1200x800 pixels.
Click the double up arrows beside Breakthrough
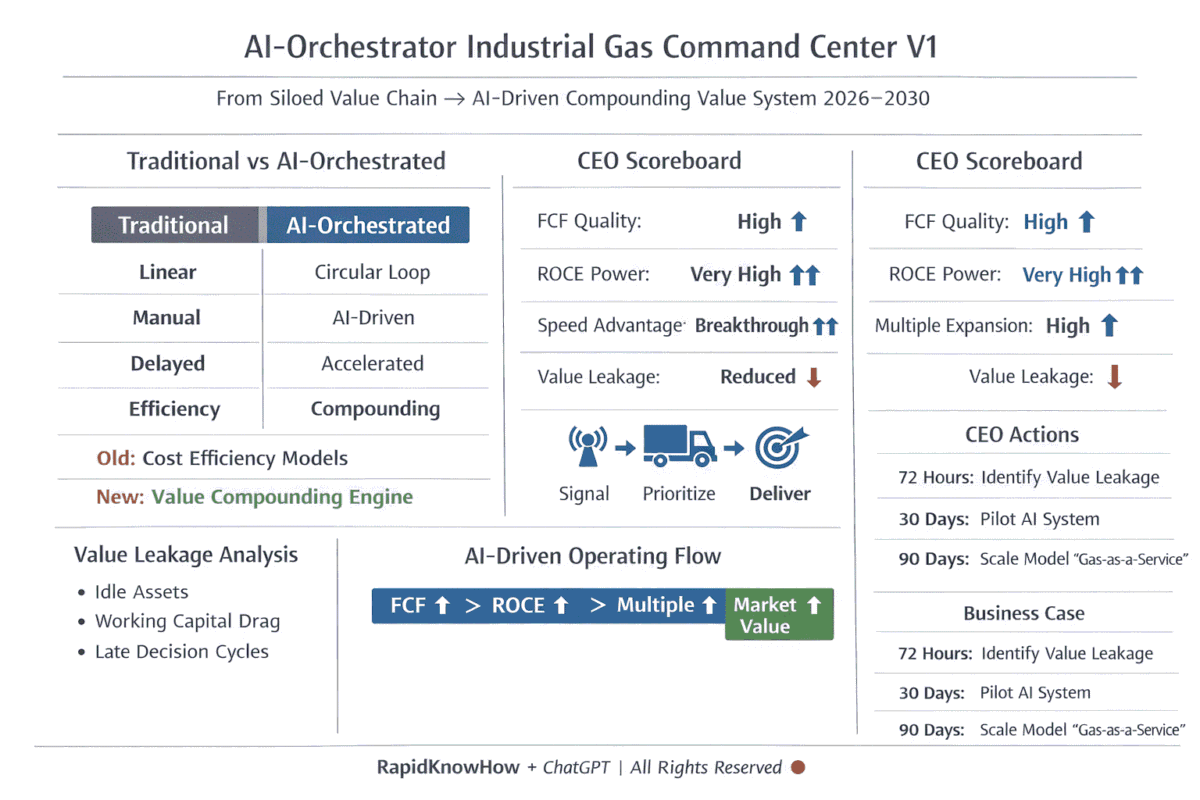825,326
